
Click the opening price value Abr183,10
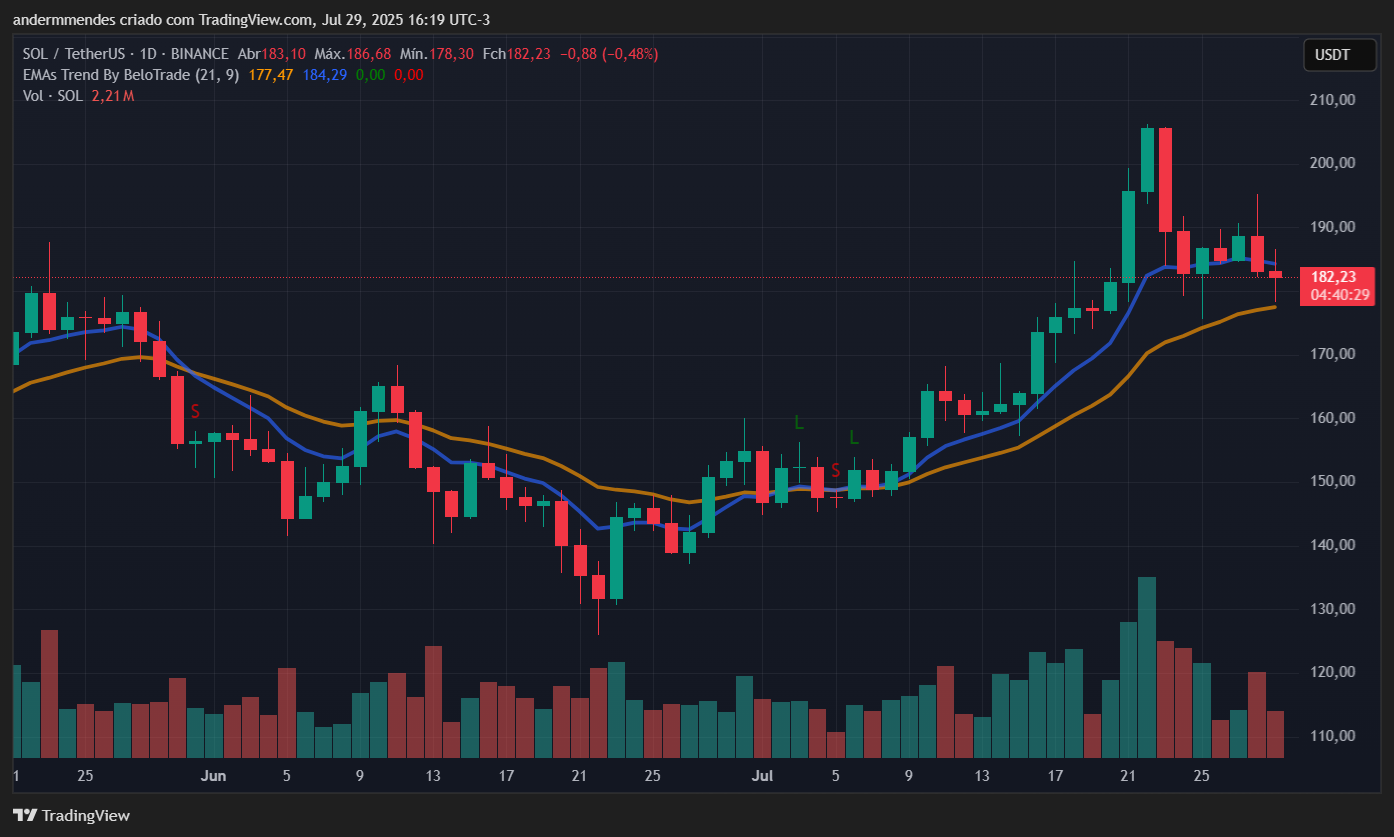[x=273, y=54]
